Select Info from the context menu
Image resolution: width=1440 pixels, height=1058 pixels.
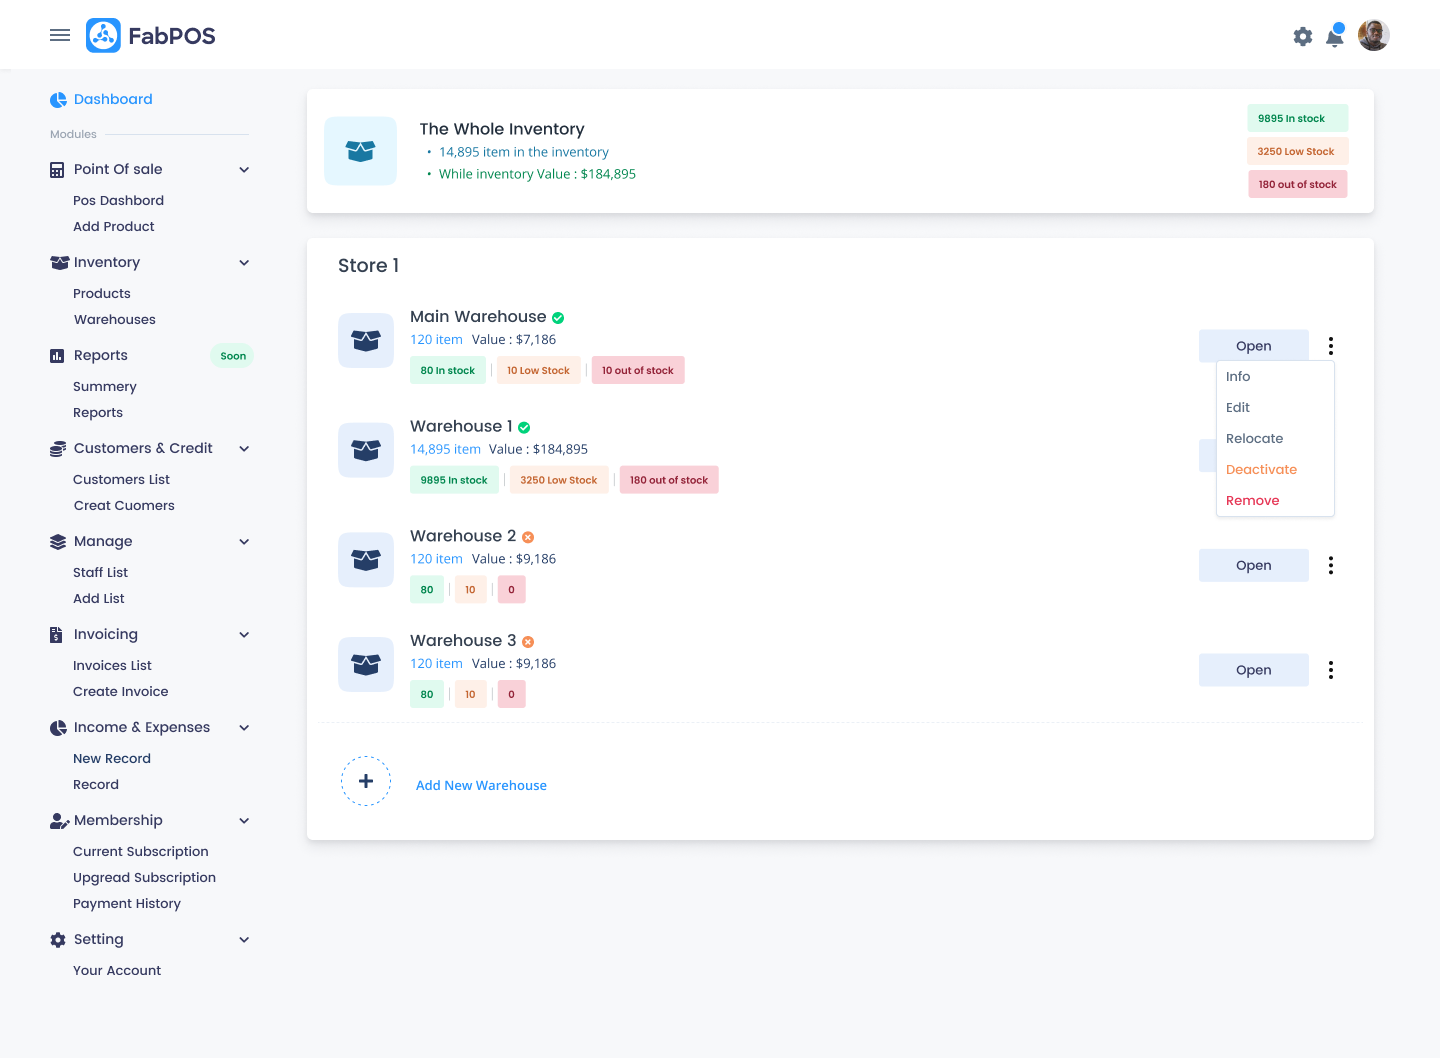point(1238,377)
